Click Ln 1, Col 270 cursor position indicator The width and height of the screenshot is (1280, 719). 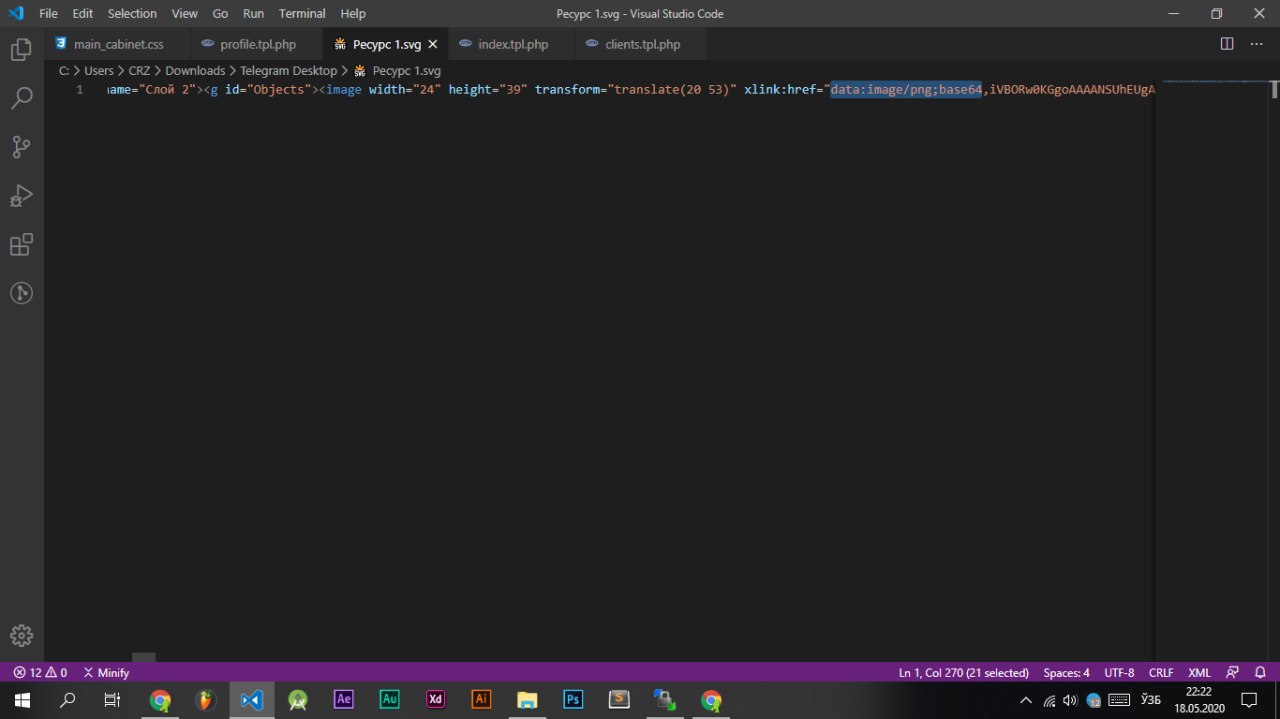[x=963, y=673]
